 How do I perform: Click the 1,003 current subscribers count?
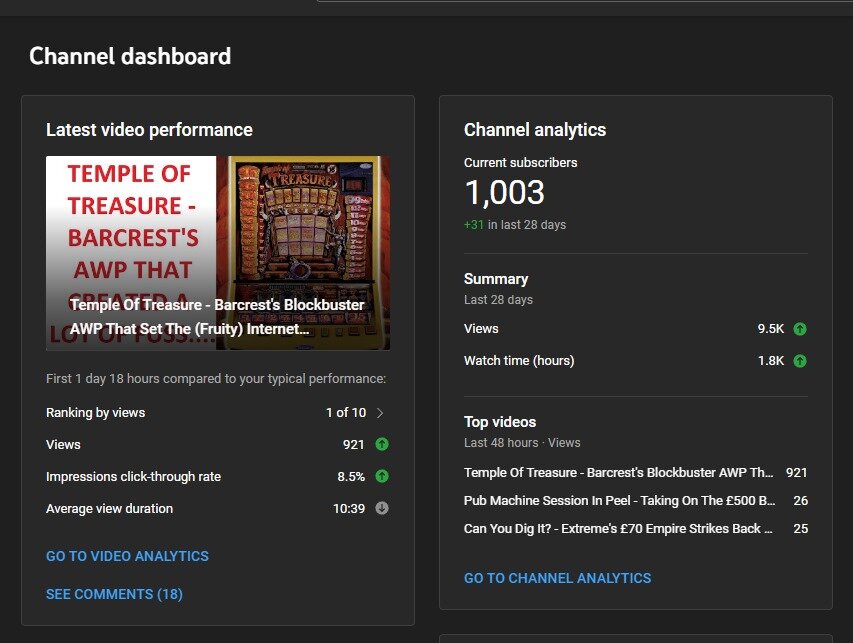click(x=504, y=193)
